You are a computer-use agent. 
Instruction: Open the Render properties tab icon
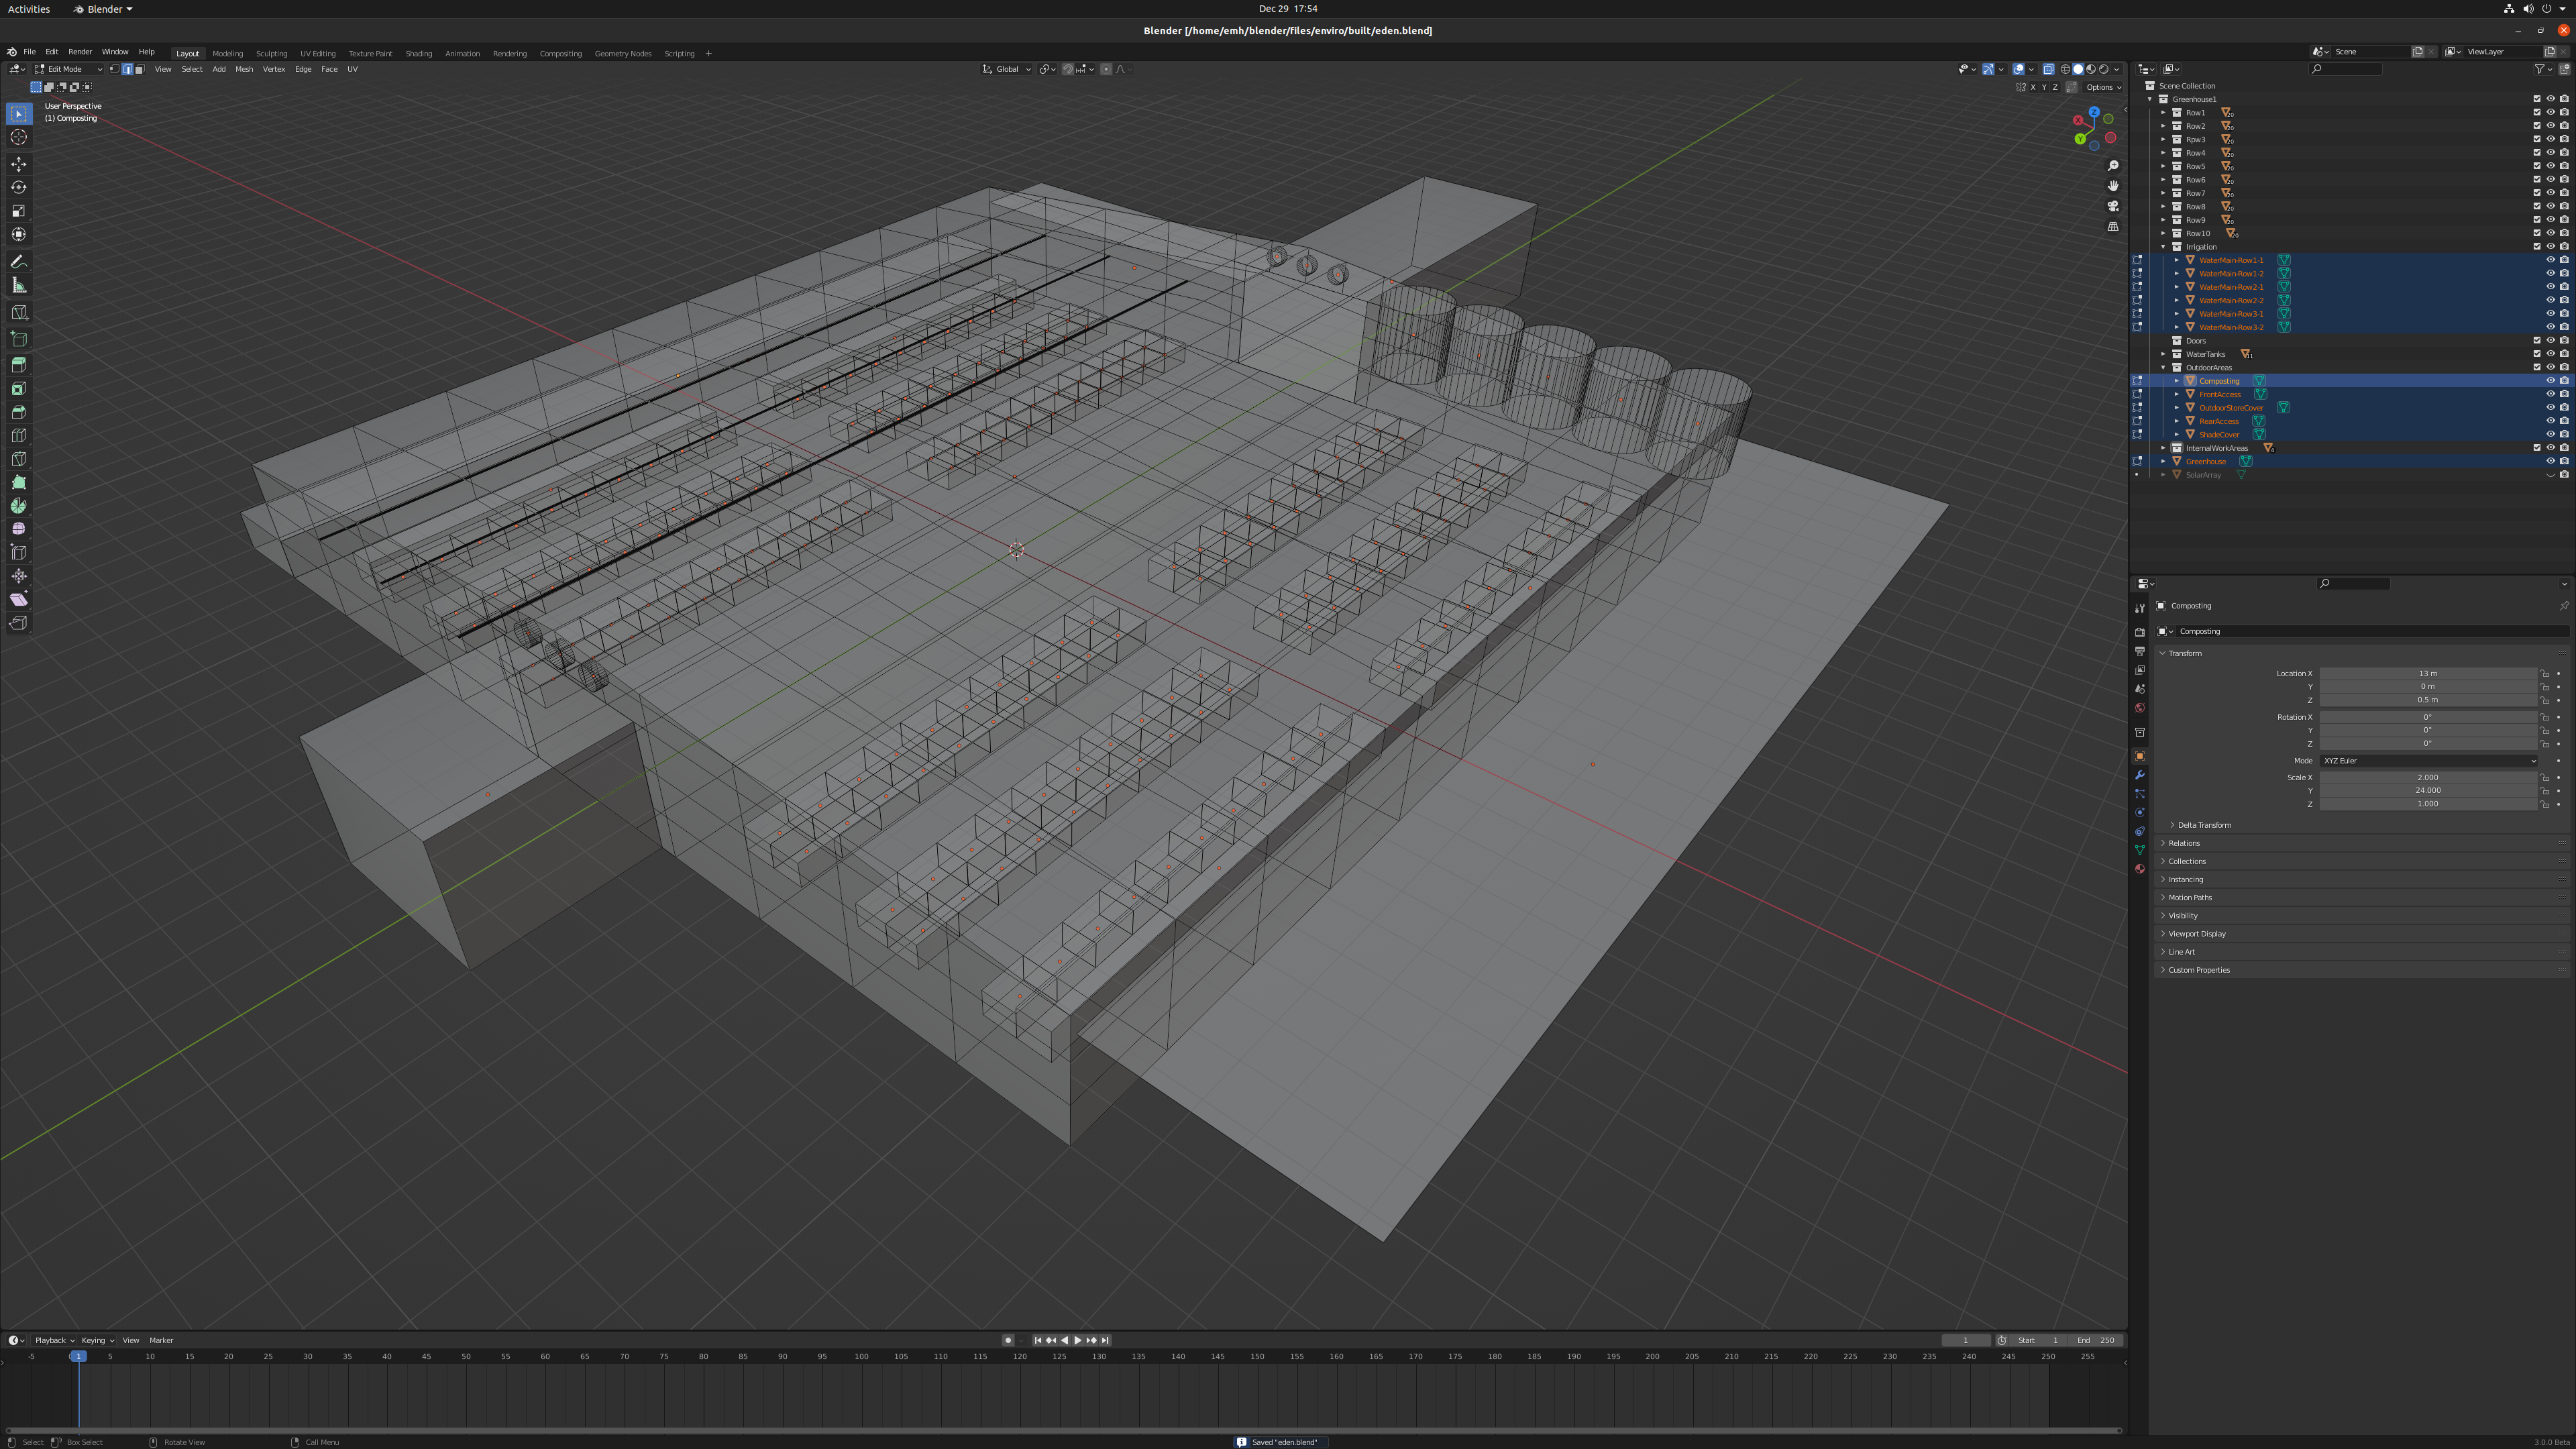click(2139, 632)
